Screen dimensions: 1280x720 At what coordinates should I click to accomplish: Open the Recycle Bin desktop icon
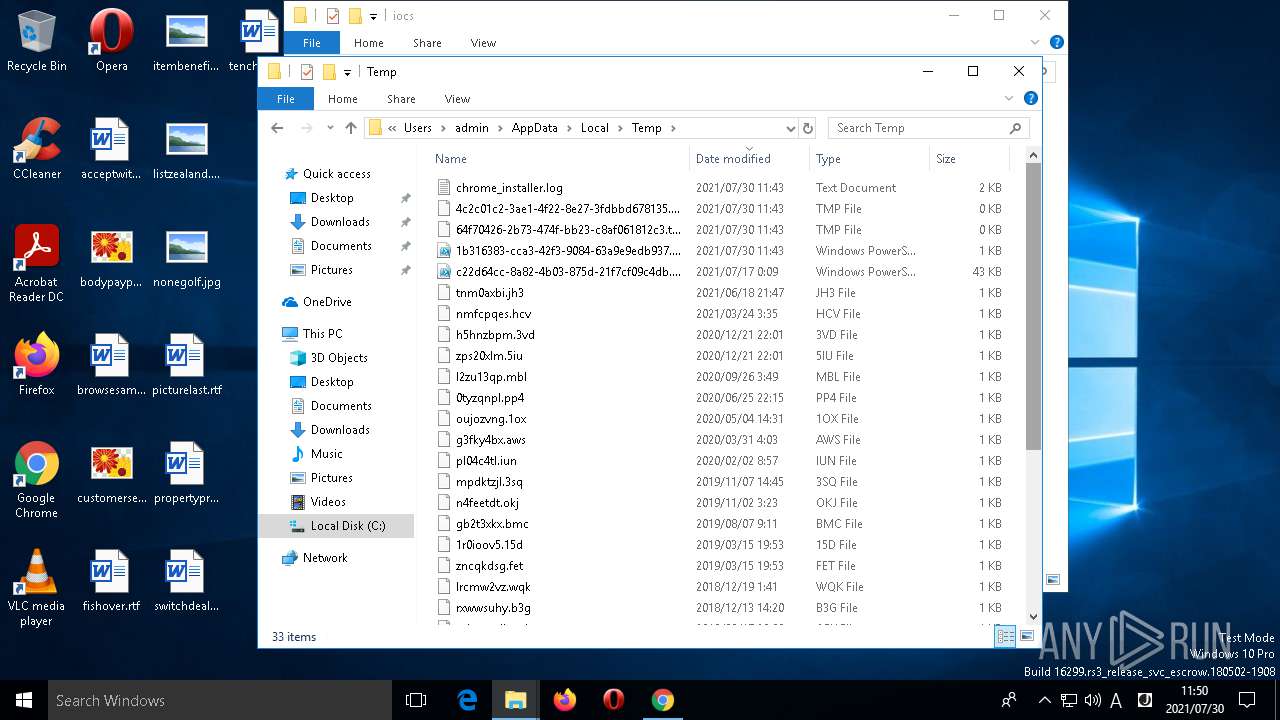click(x=36, y=41)
